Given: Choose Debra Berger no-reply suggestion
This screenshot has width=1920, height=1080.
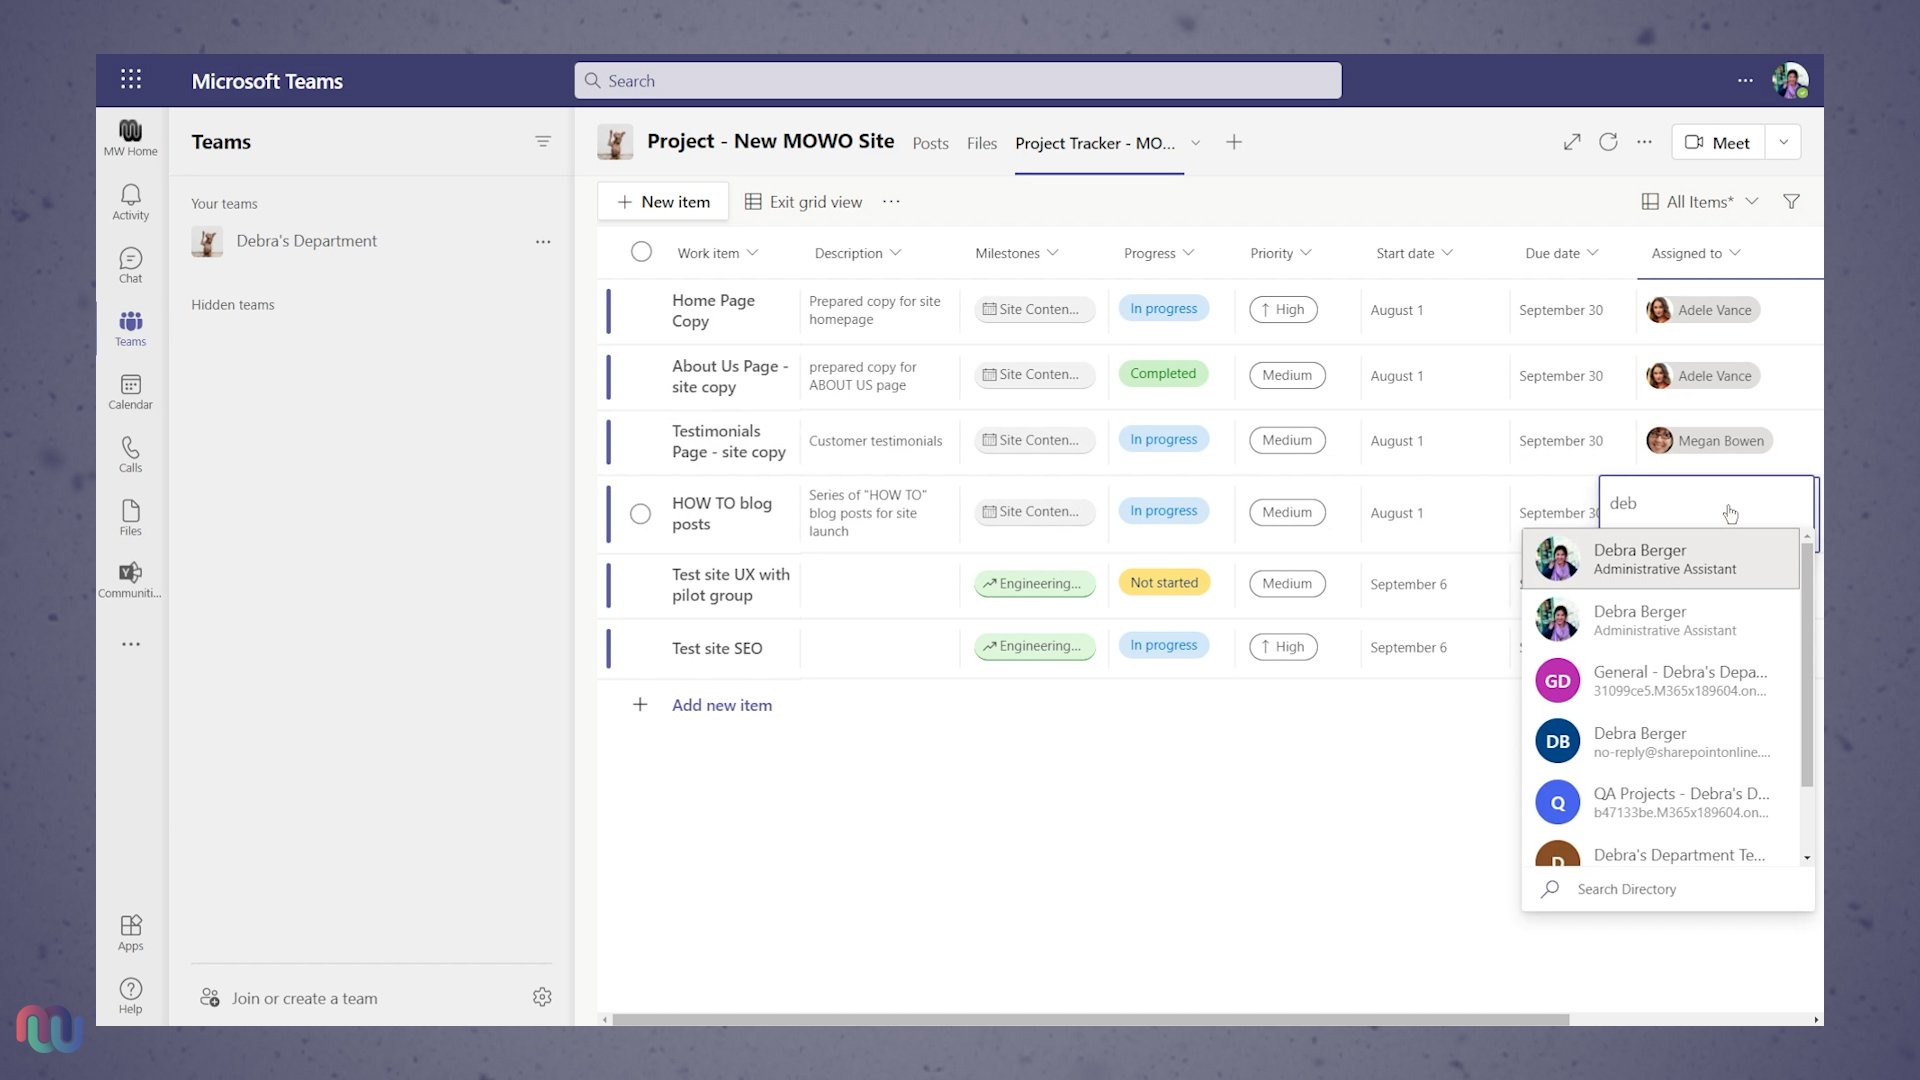Looking at the screenshot, I should tap(1661, 742).
